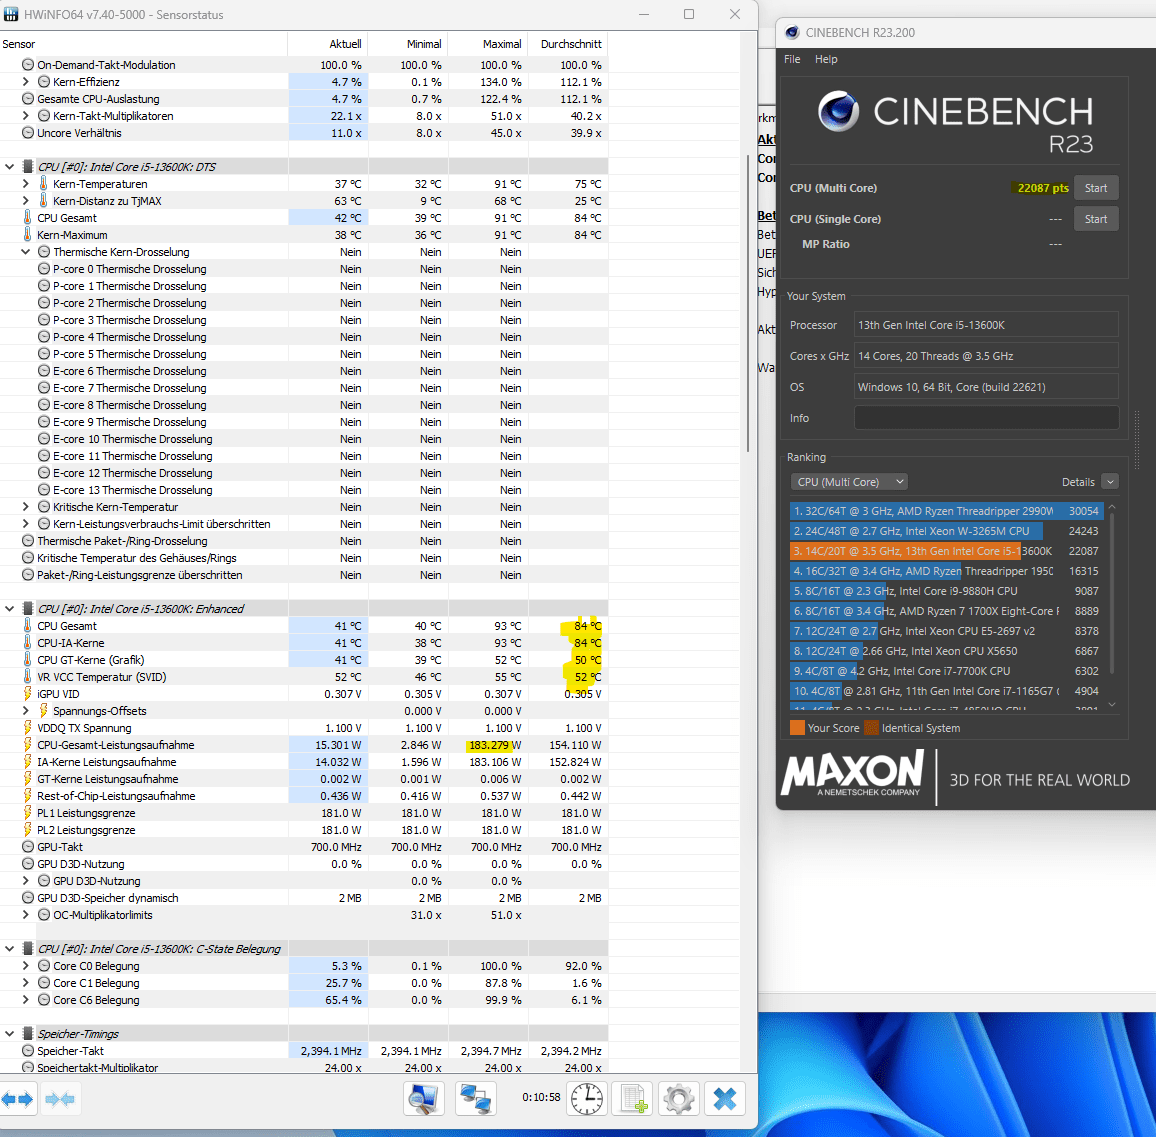The height and width of the screenshot is (1137, 1156).
Task: Select the 13th Gen Intel Core i5-13600K ranking entry
Action: (946, 551)
